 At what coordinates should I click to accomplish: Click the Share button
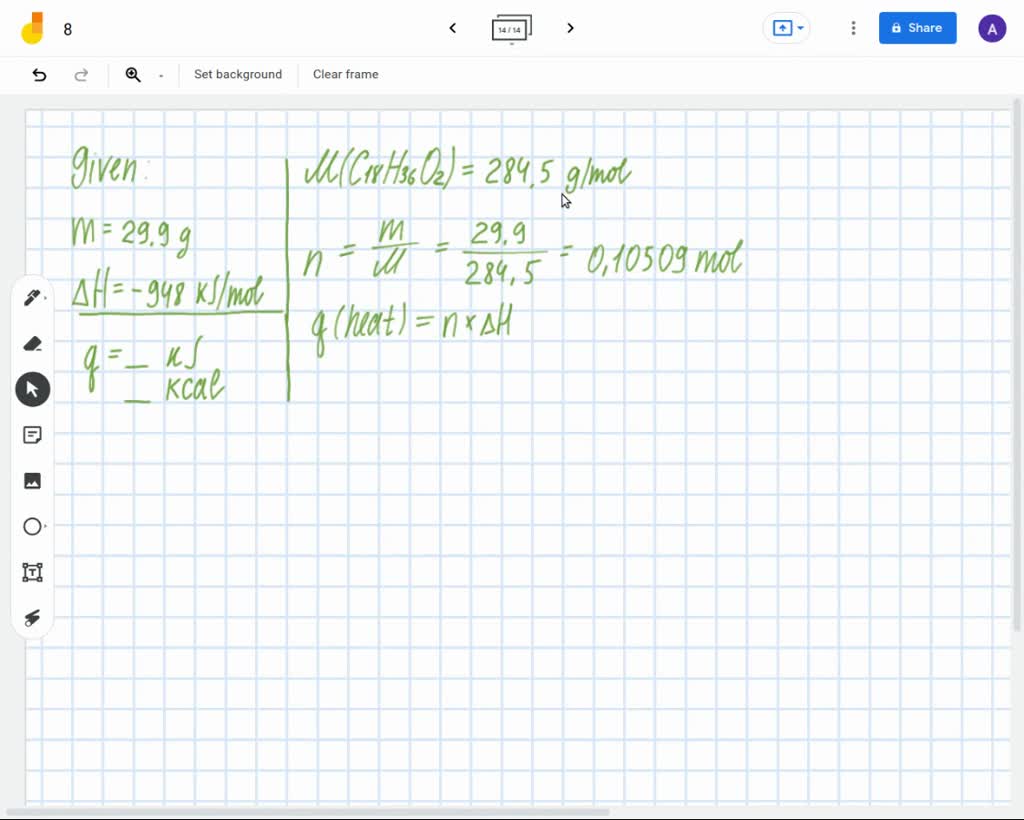tap(917, 27)
